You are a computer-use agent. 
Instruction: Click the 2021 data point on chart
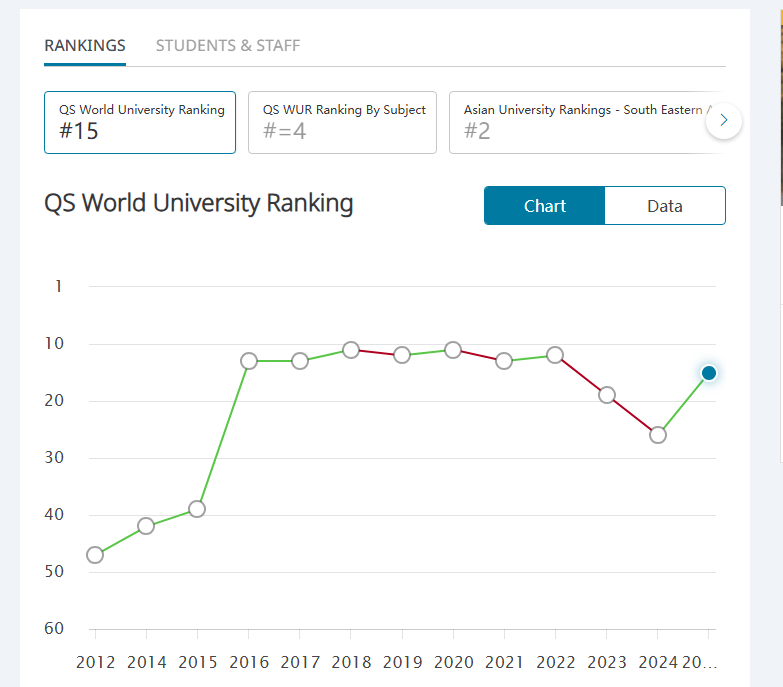click(x=504, y=360)
